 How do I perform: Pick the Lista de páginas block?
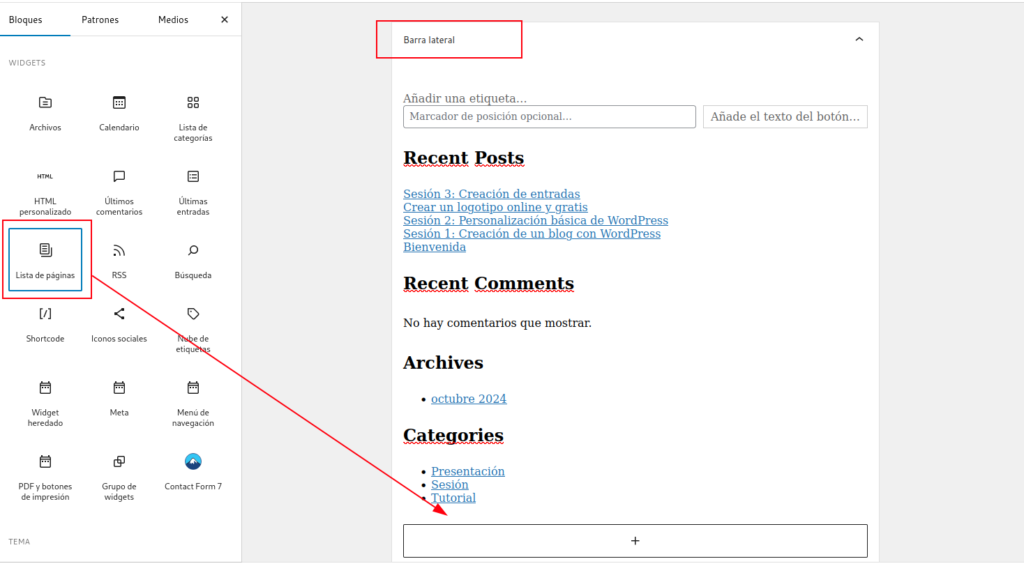45,260
